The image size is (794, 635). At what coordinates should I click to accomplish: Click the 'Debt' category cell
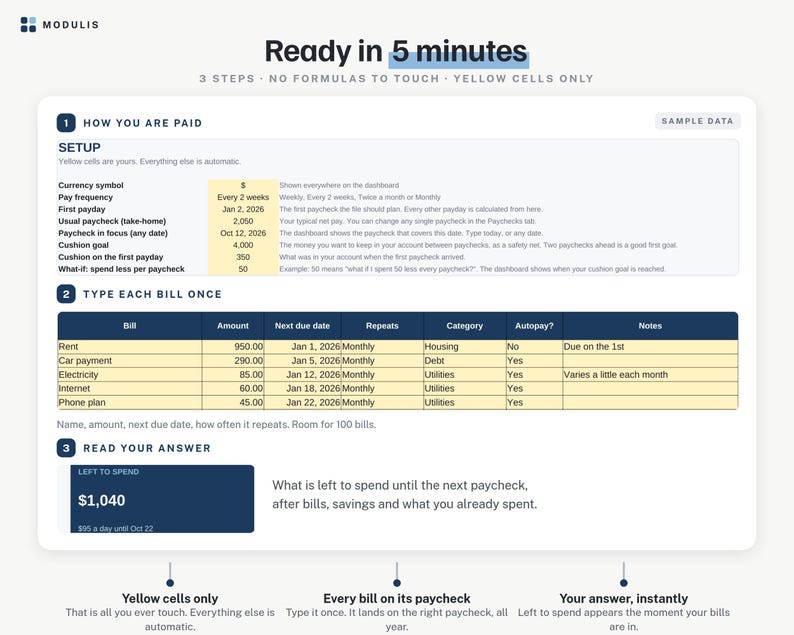point(465,361)
